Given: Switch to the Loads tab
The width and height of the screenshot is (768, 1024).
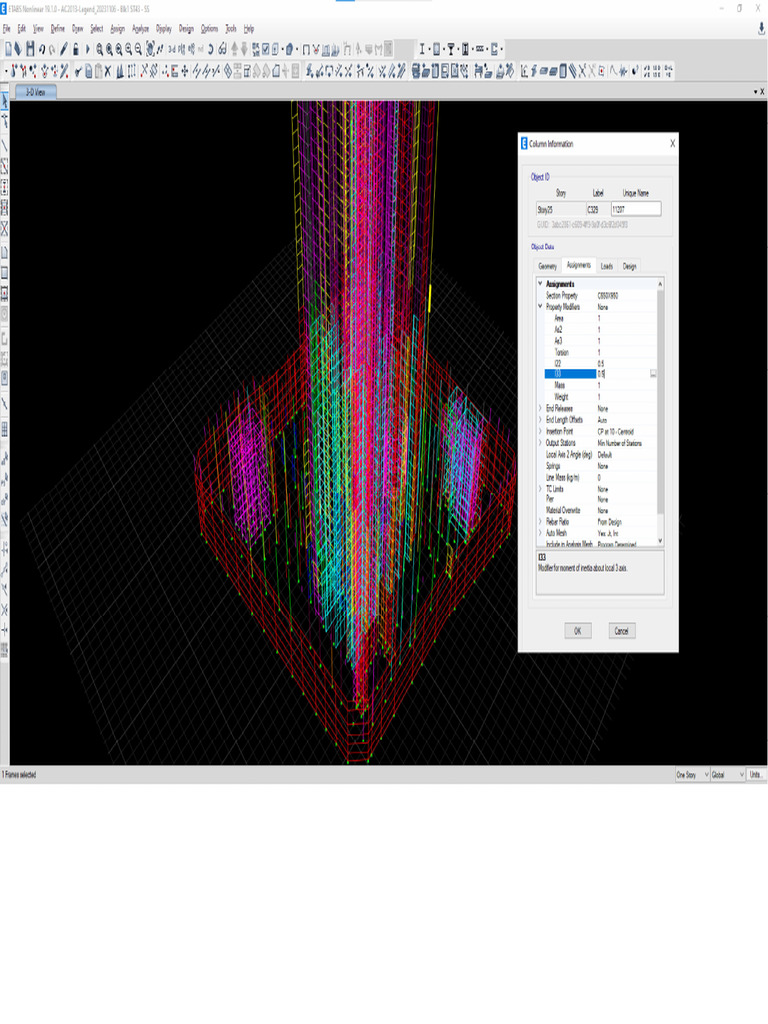Looking at the screenshot, I should (607, 266).
